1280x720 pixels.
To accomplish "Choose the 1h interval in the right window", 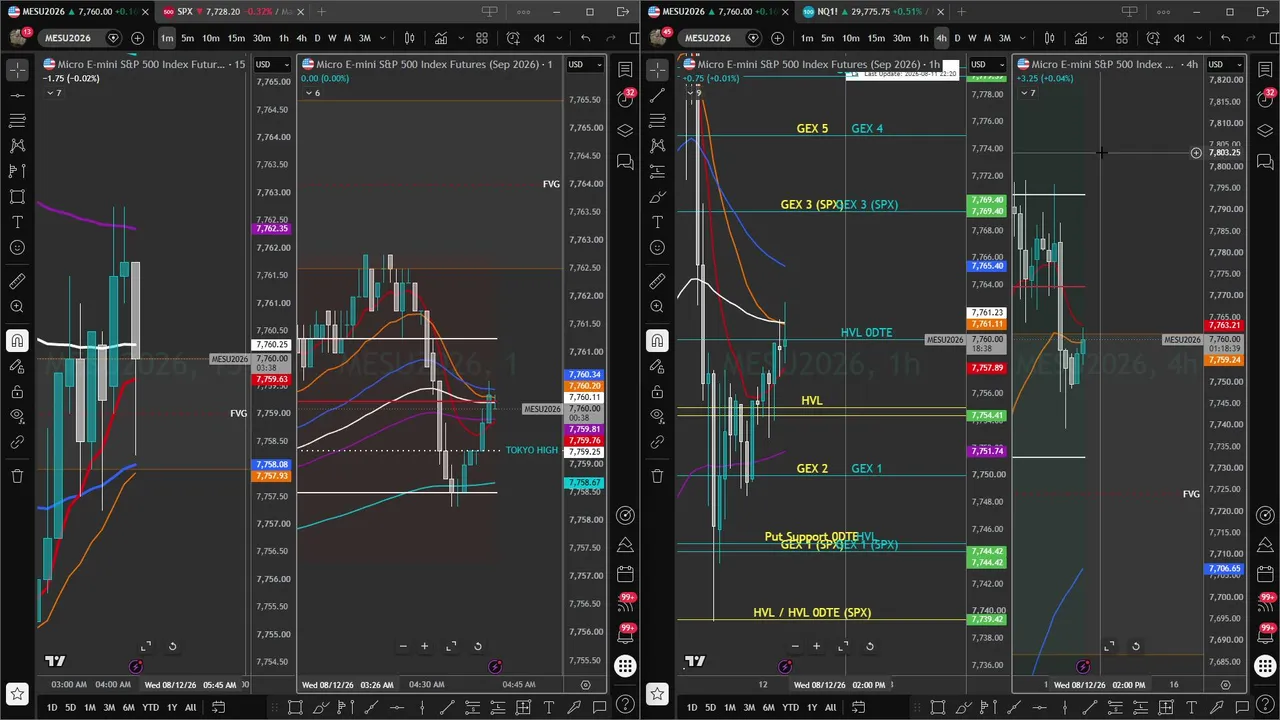I will click(924, 38).
